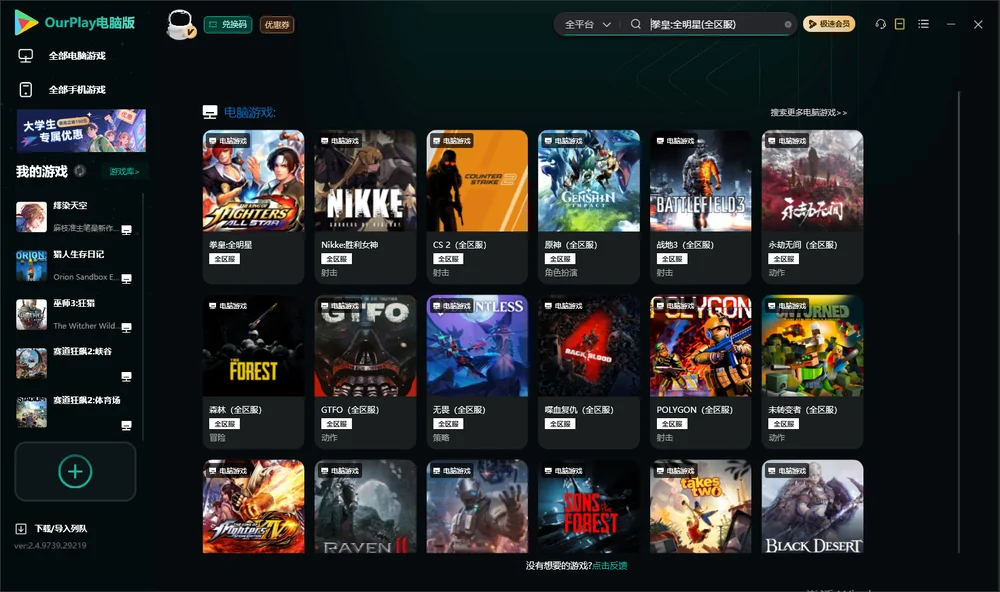The height and width of the screenshot is (592, 1000).
Task: Open the 永劫无间 game card
Action: tap(812, 207)
